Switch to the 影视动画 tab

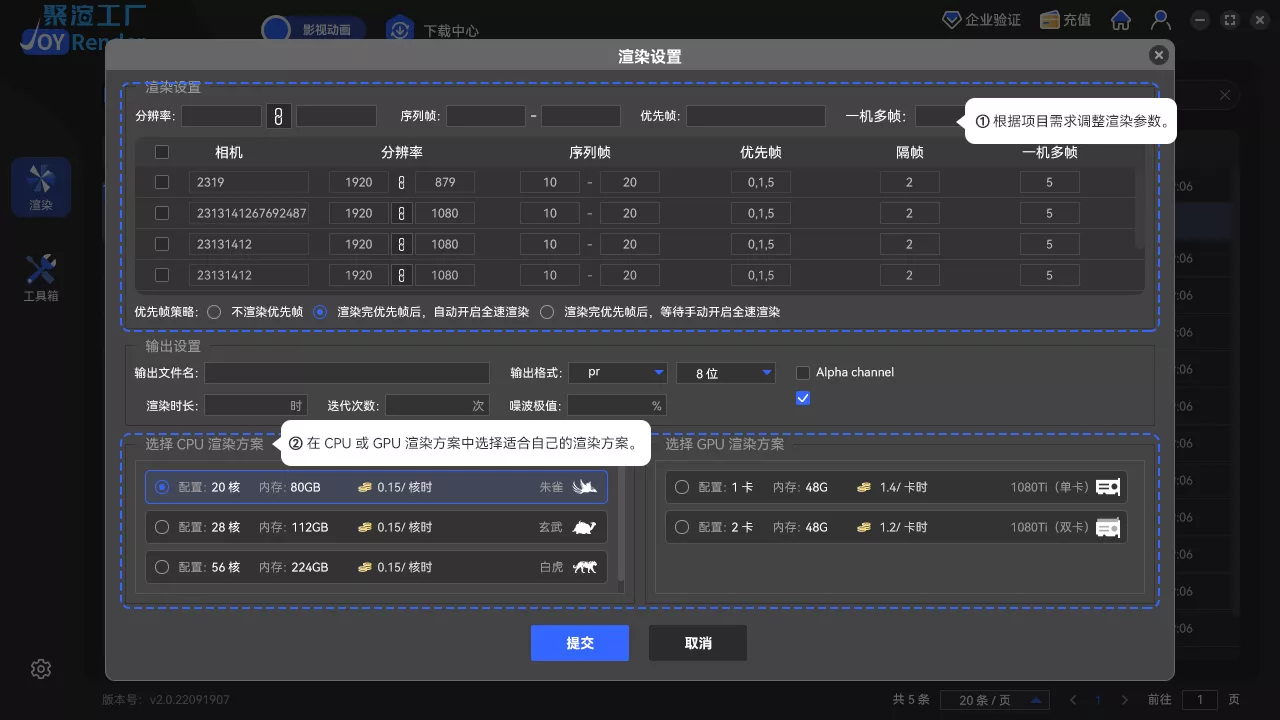(x=314, y=30)
